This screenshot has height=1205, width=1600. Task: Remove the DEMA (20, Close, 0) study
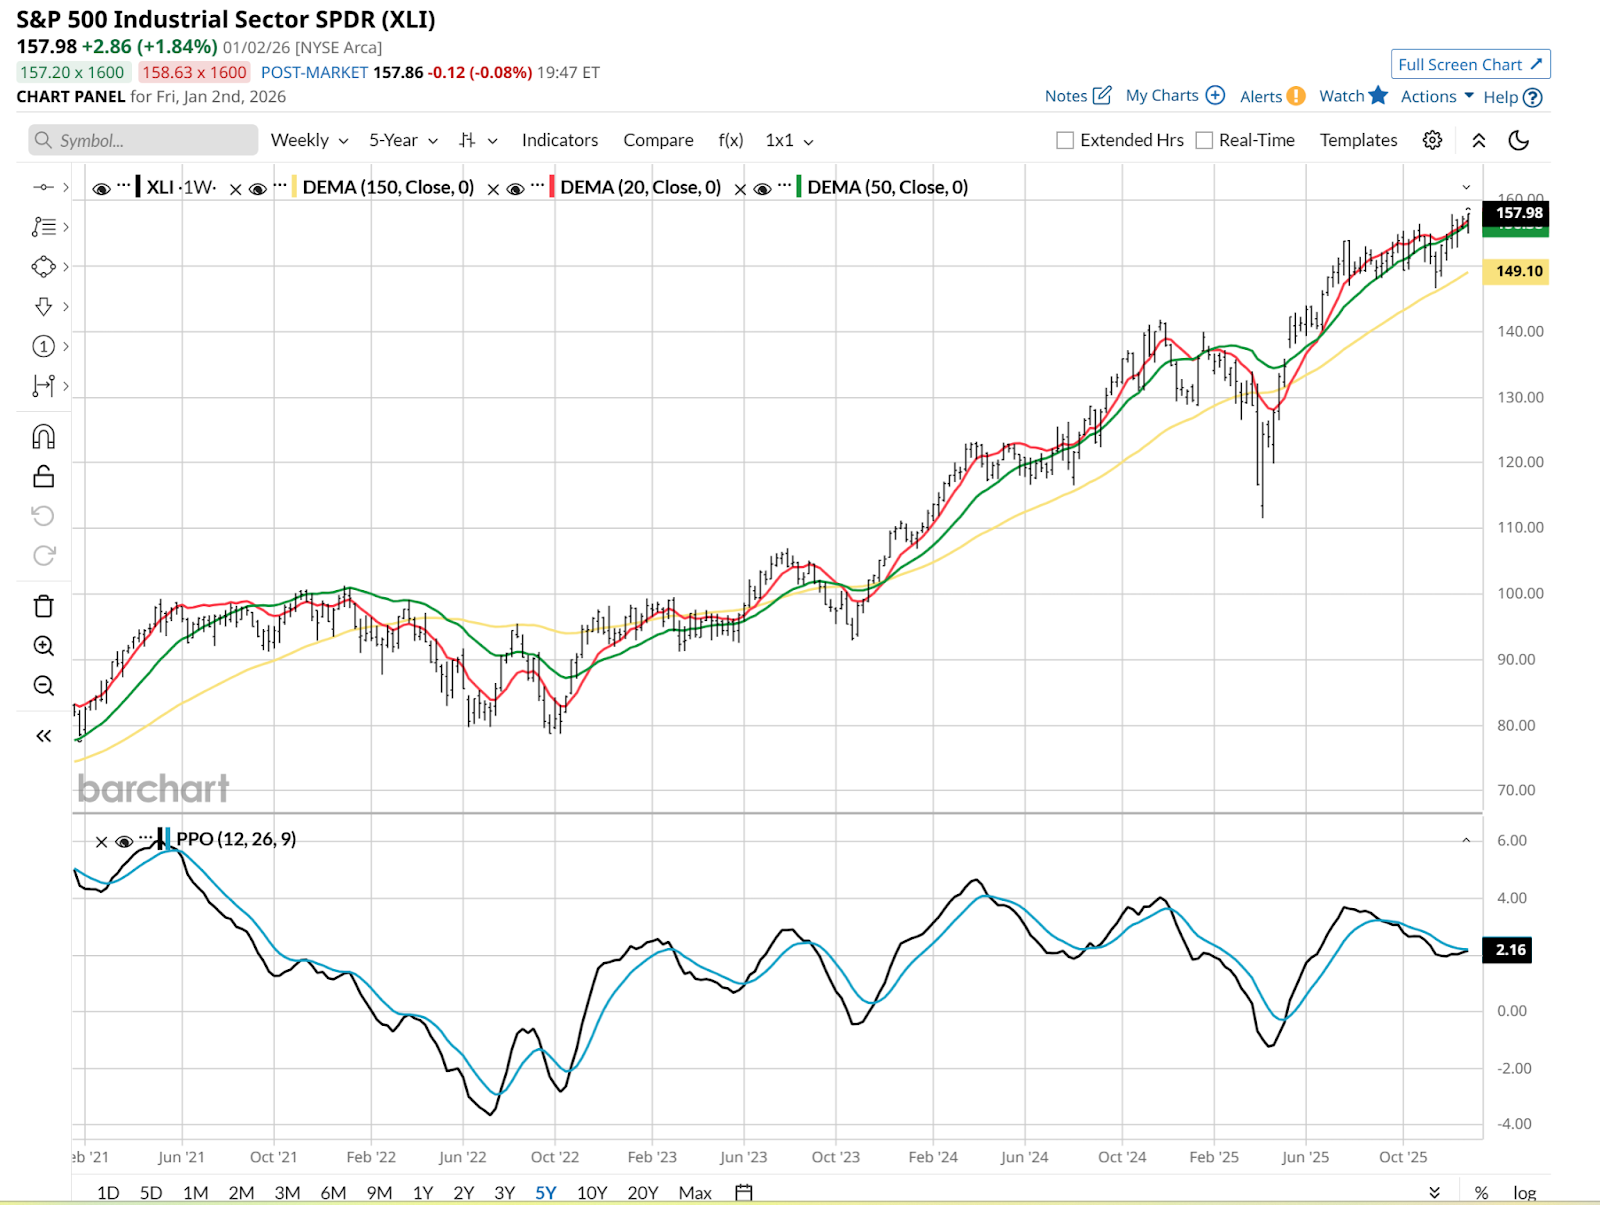(493, 189)
